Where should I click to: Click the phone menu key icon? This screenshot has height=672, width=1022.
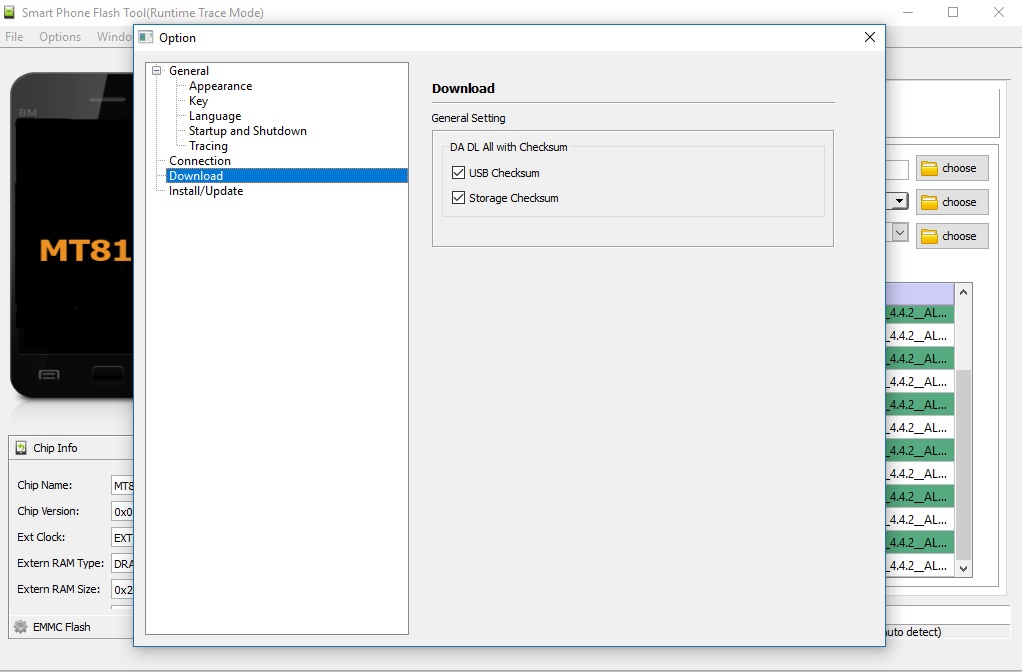click(49, 374)
